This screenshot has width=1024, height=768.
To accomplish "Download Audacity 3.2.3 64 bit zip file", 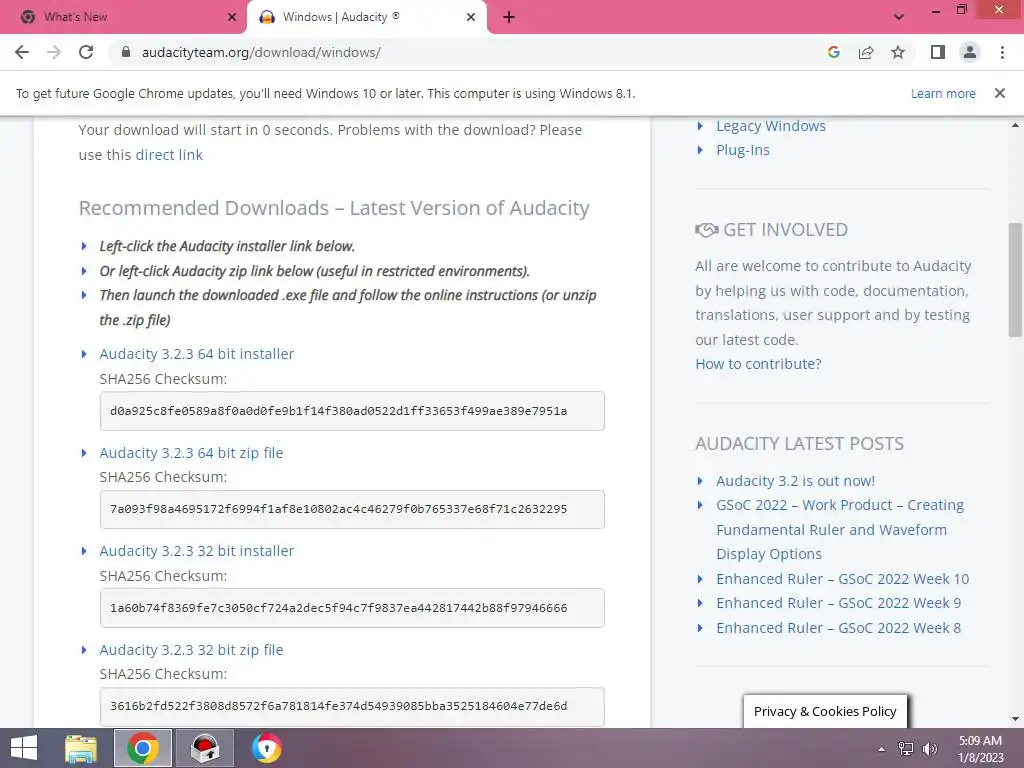I will pyautogui.click(x=191, y=453).
